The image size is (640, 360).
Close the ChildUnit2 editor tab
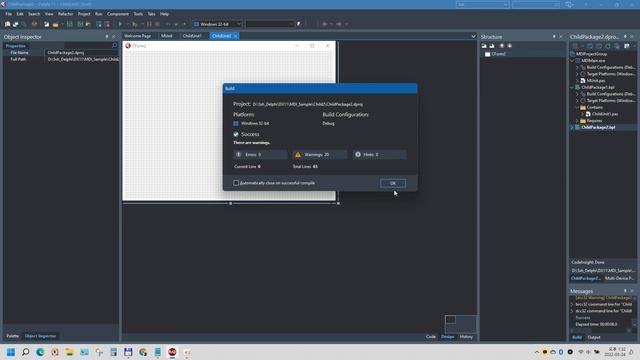point(235,36)
